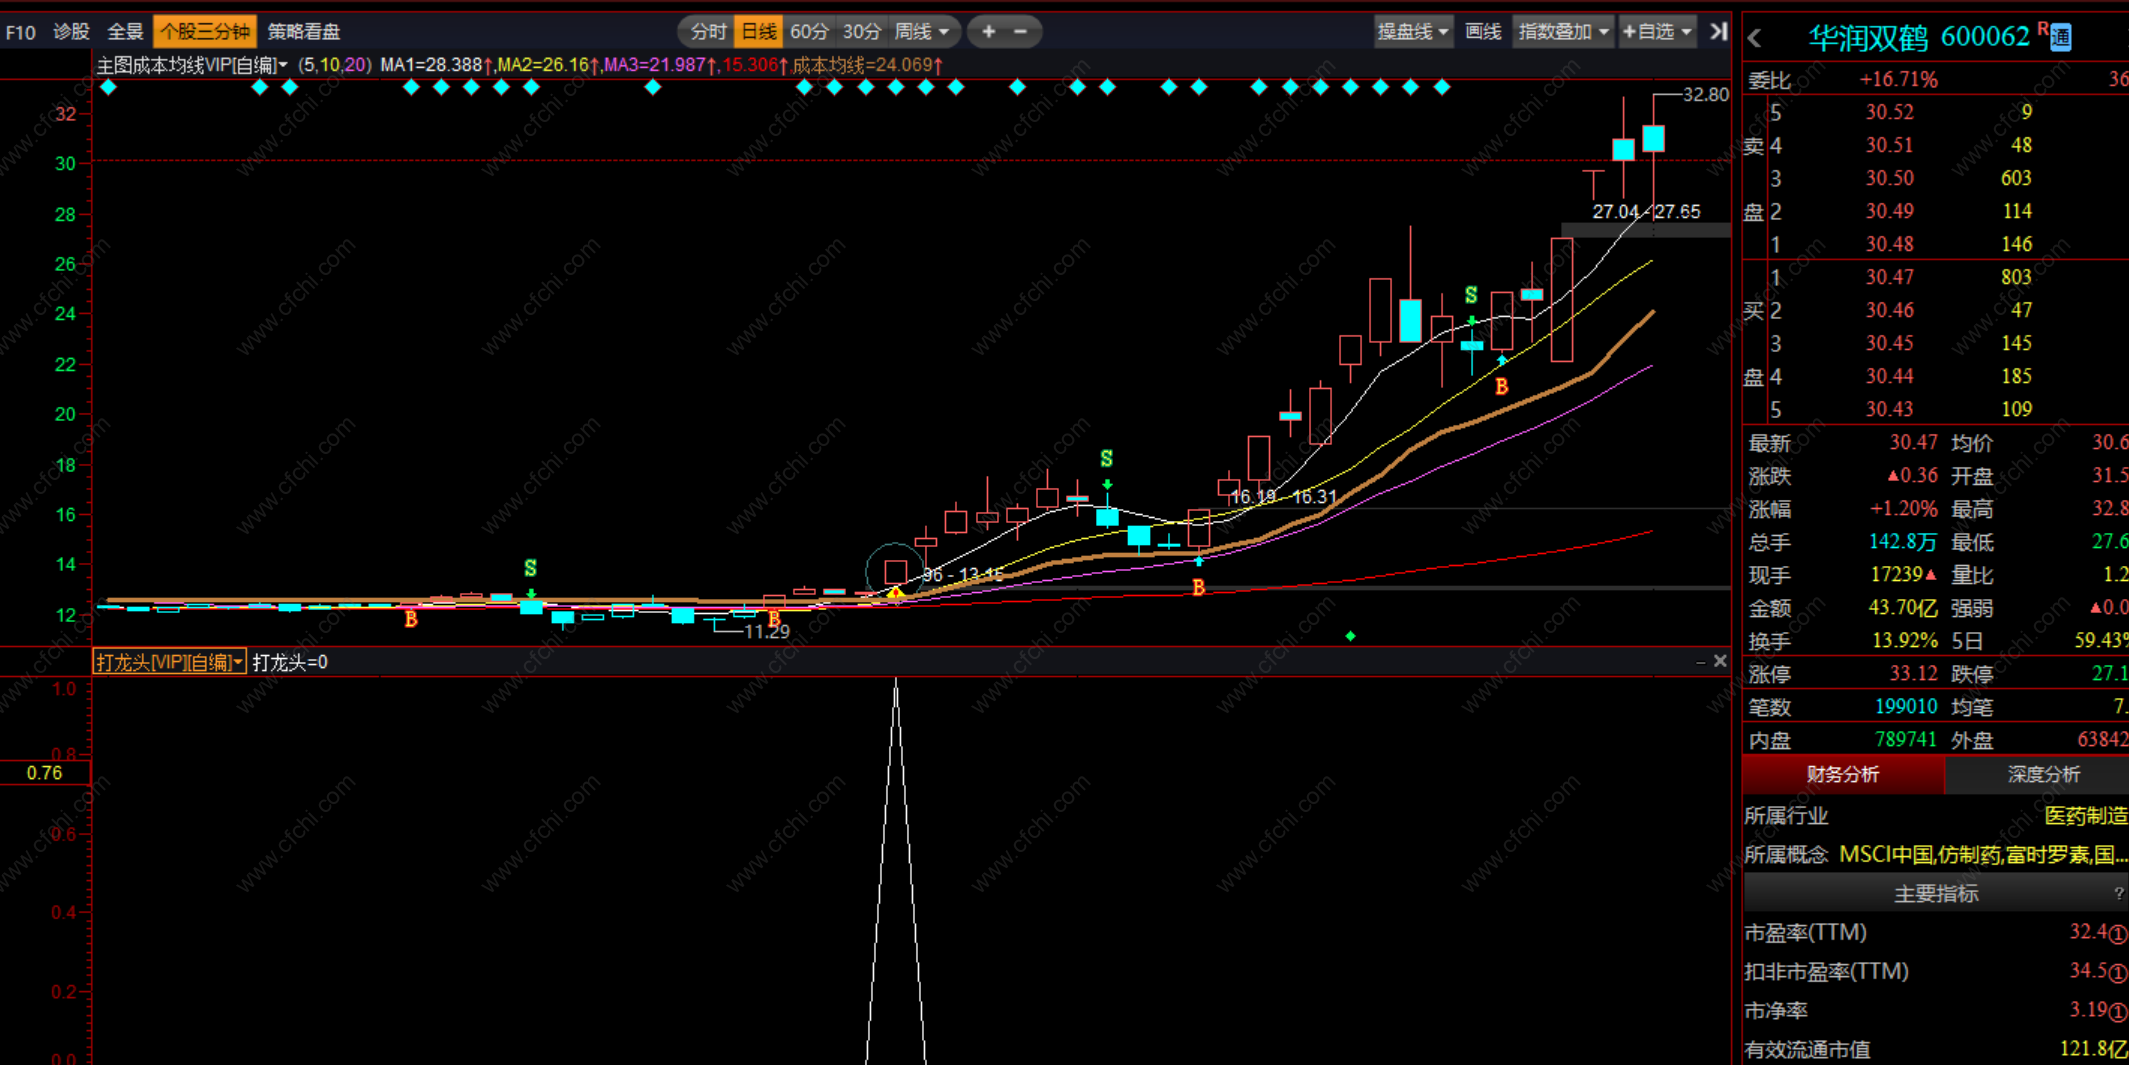Open the F10 company info page
This screenshot has height=1065, width=2129.
(20, 32)
